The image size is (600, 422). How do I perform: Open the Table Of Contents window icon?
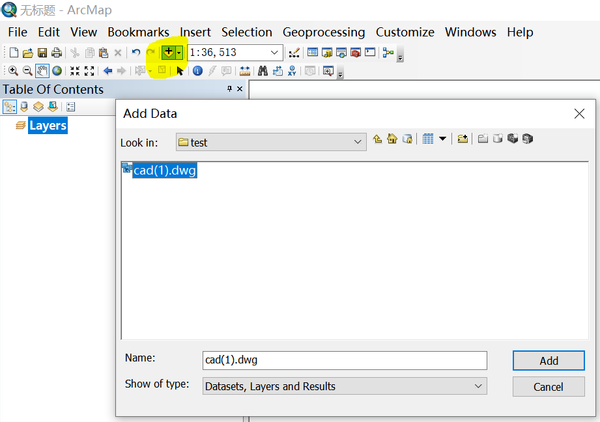pyautogui.click(x=313, y=52)
